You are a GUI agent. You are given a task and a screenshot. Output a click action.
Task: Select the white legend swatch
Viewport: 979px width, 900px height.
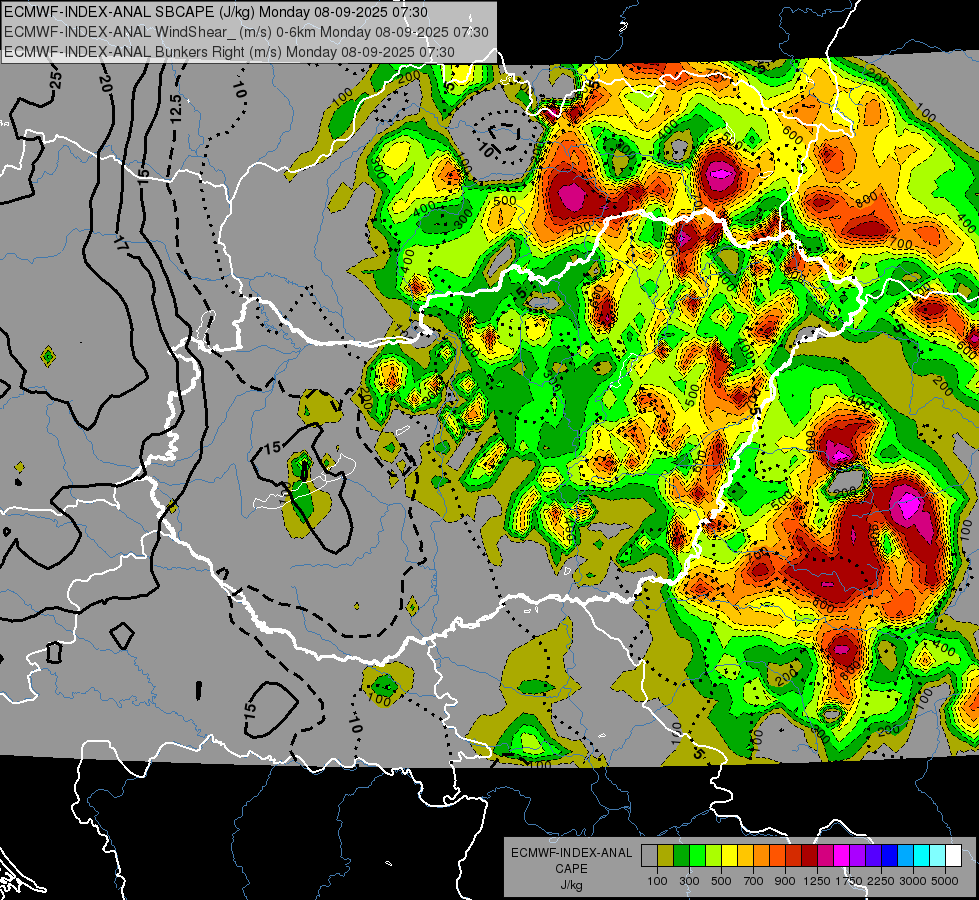coord(954,855)
